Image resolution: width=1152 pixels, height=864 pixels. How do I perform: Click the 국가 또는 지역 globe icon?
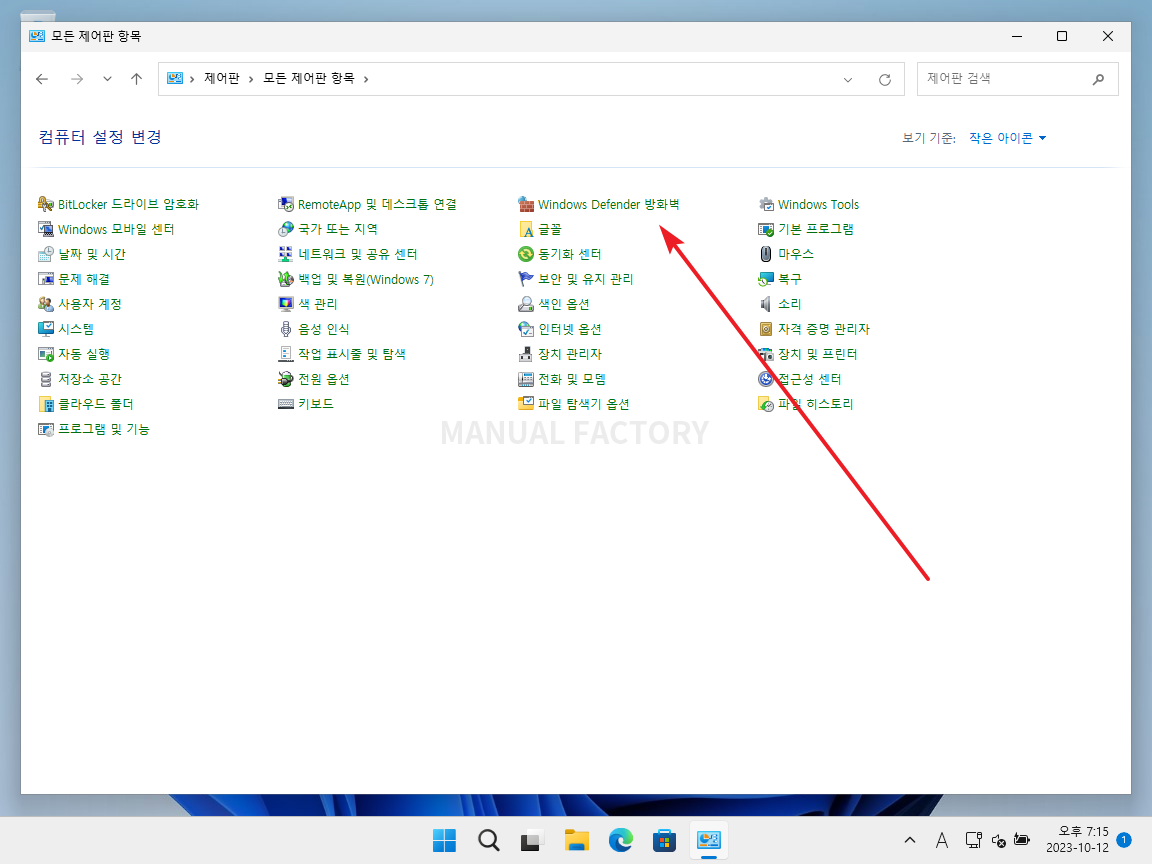(x=286, y=229)
